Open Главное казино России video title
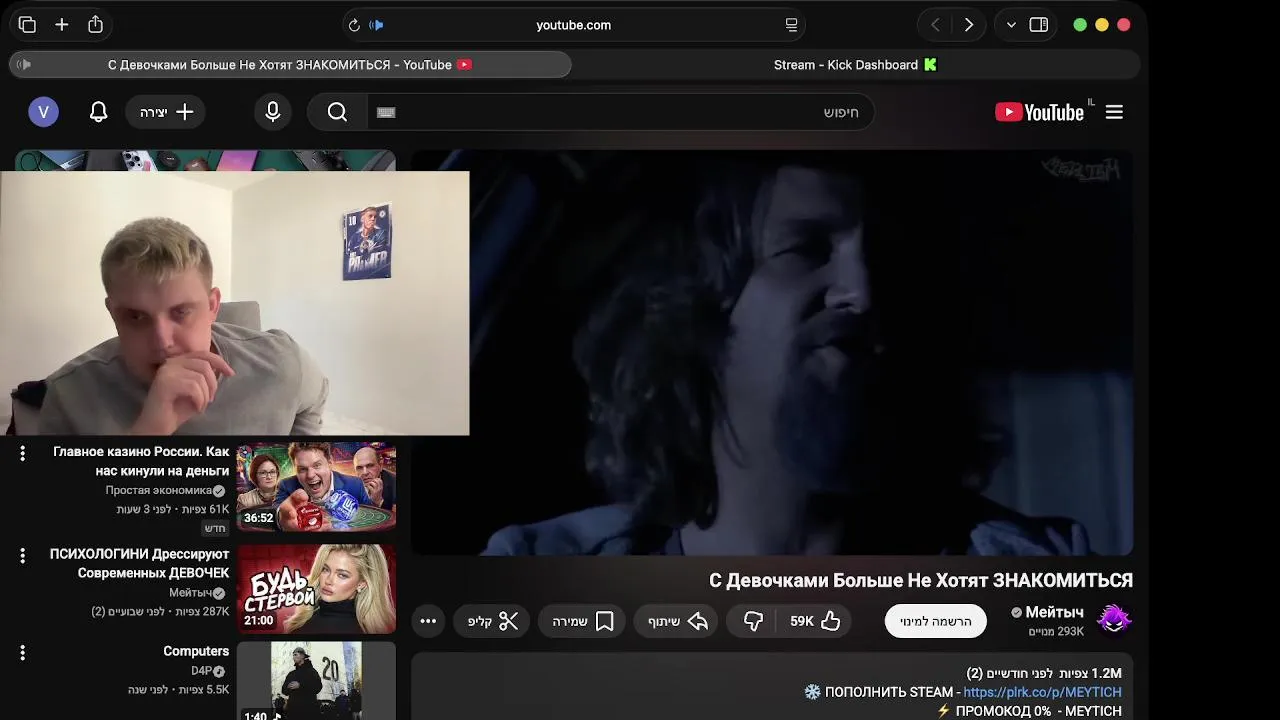The height and width of the screenshot is (720, 1280). (x=141, y=461)
